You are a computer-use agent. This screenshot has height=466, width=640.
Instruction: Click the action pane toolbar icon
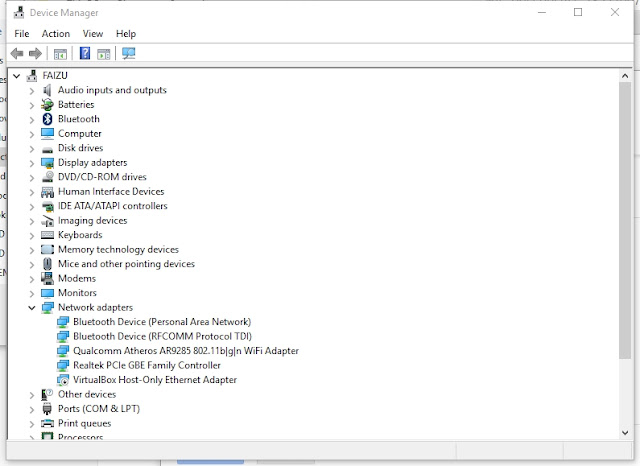(104, 53)
